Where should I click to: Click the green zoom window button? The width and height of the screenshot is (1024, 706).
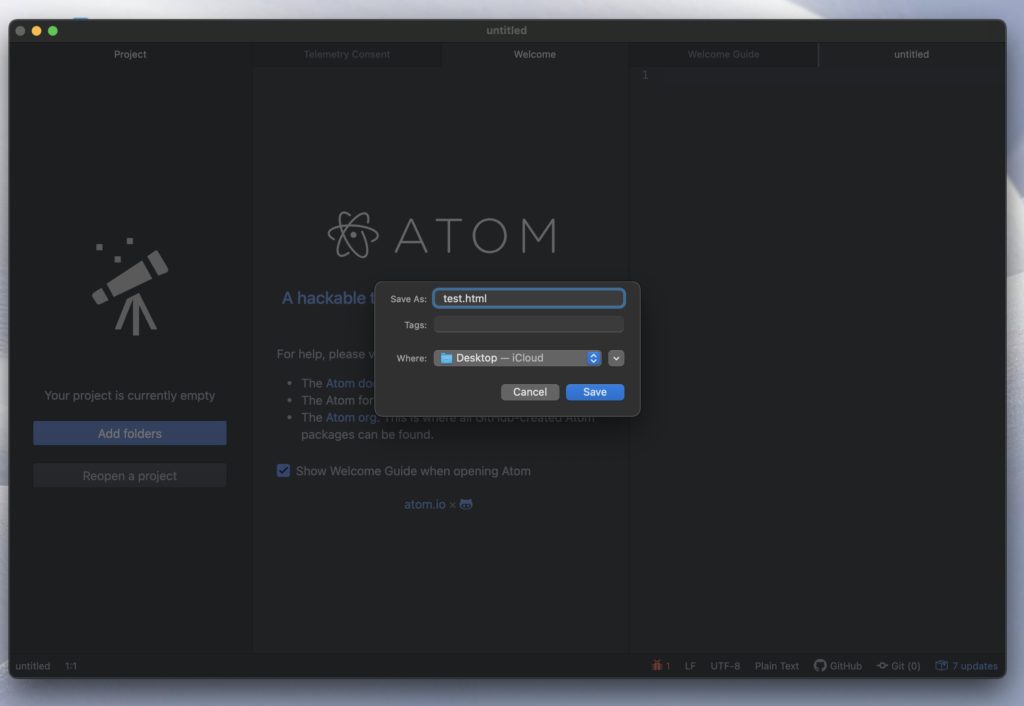point(53,31)
